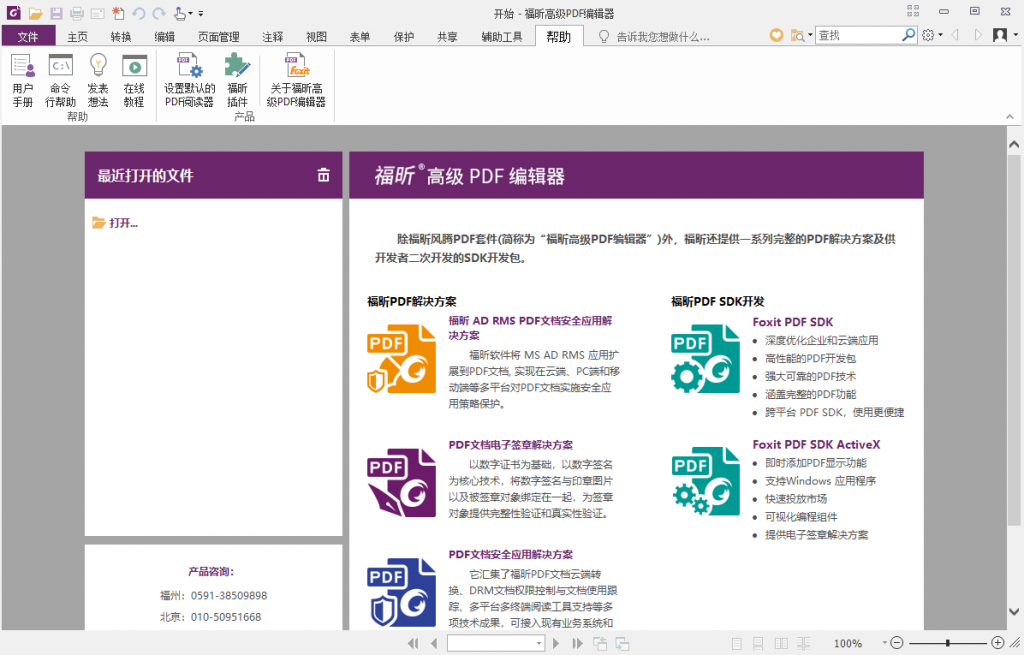
Task: Click the hand touch mode icon
Action: (x=180, y=13)
